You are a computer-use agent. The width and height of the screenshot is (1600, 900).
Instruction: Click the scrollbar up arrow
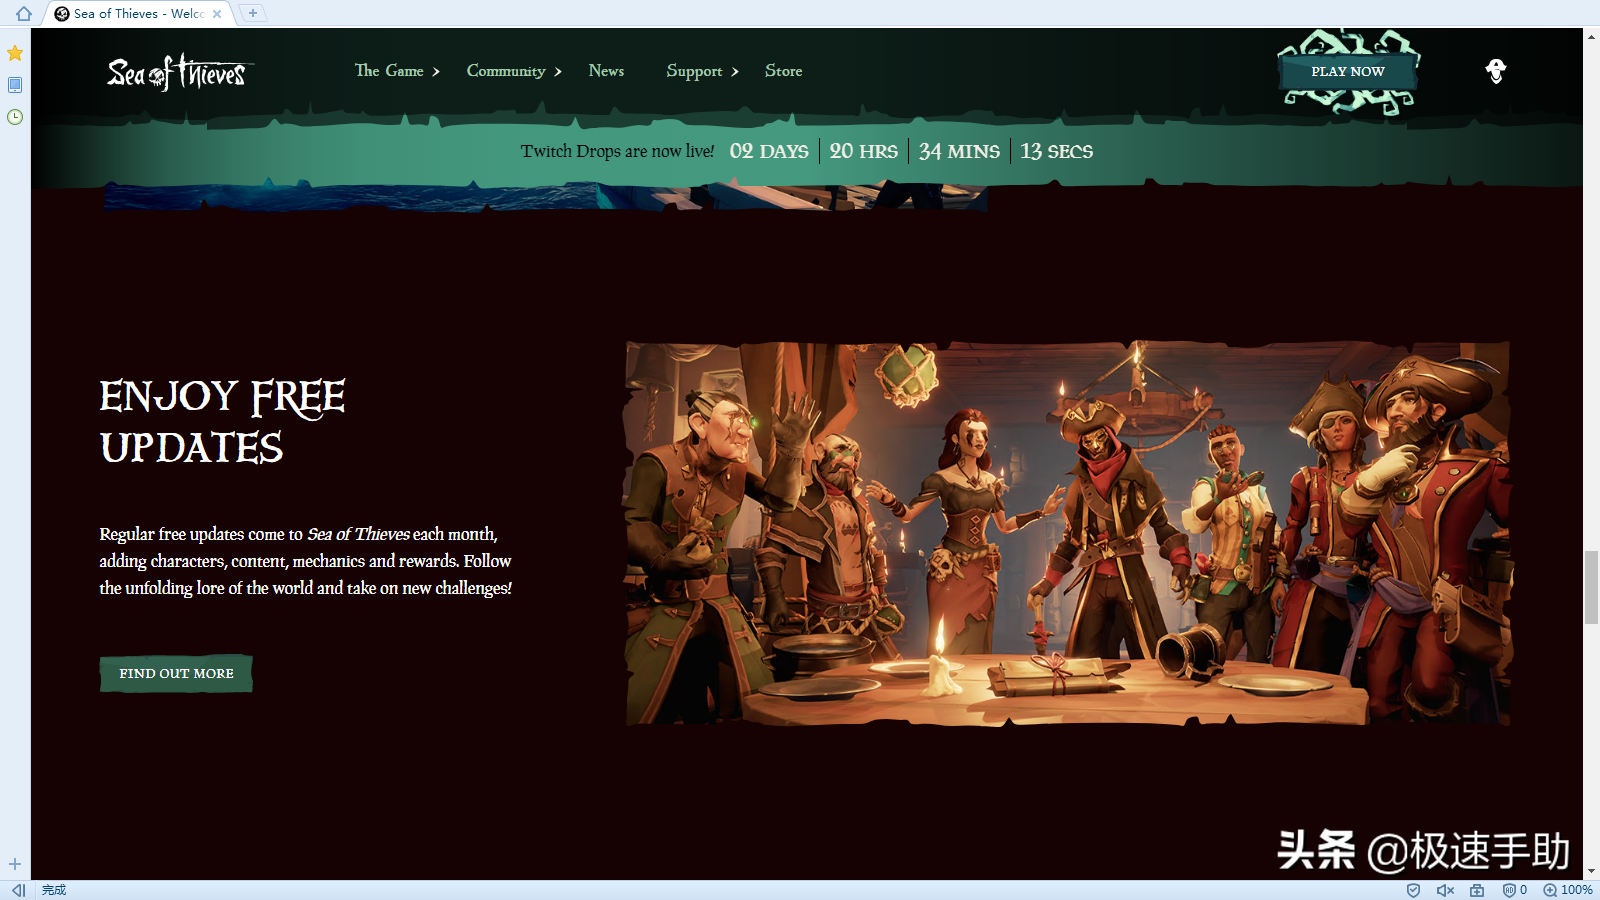(x=1591, y=37)
